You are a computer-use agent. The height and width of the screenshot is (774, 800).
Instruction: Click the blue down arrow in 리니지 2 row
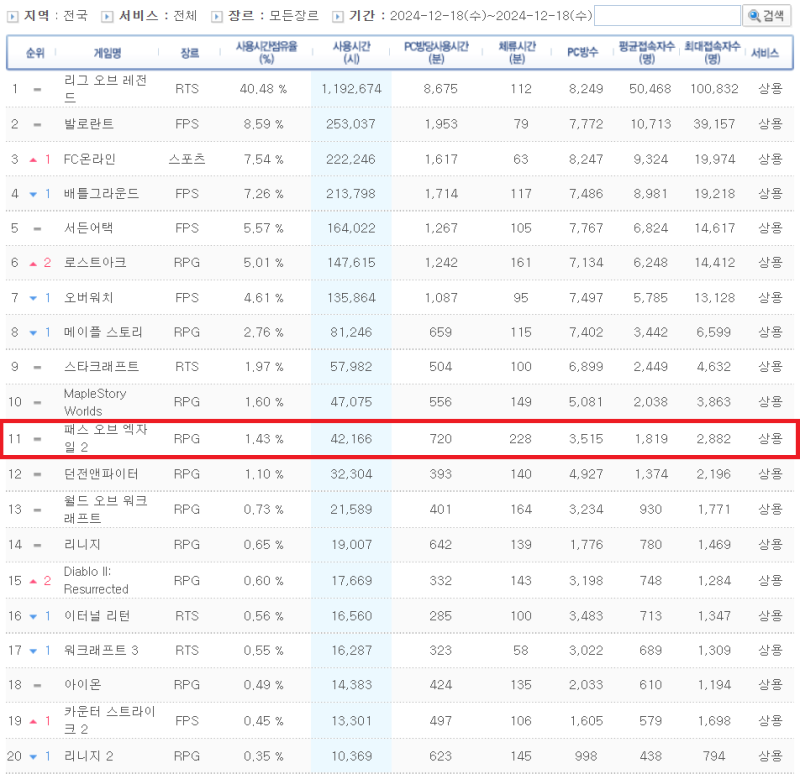[x=33, y=757]
